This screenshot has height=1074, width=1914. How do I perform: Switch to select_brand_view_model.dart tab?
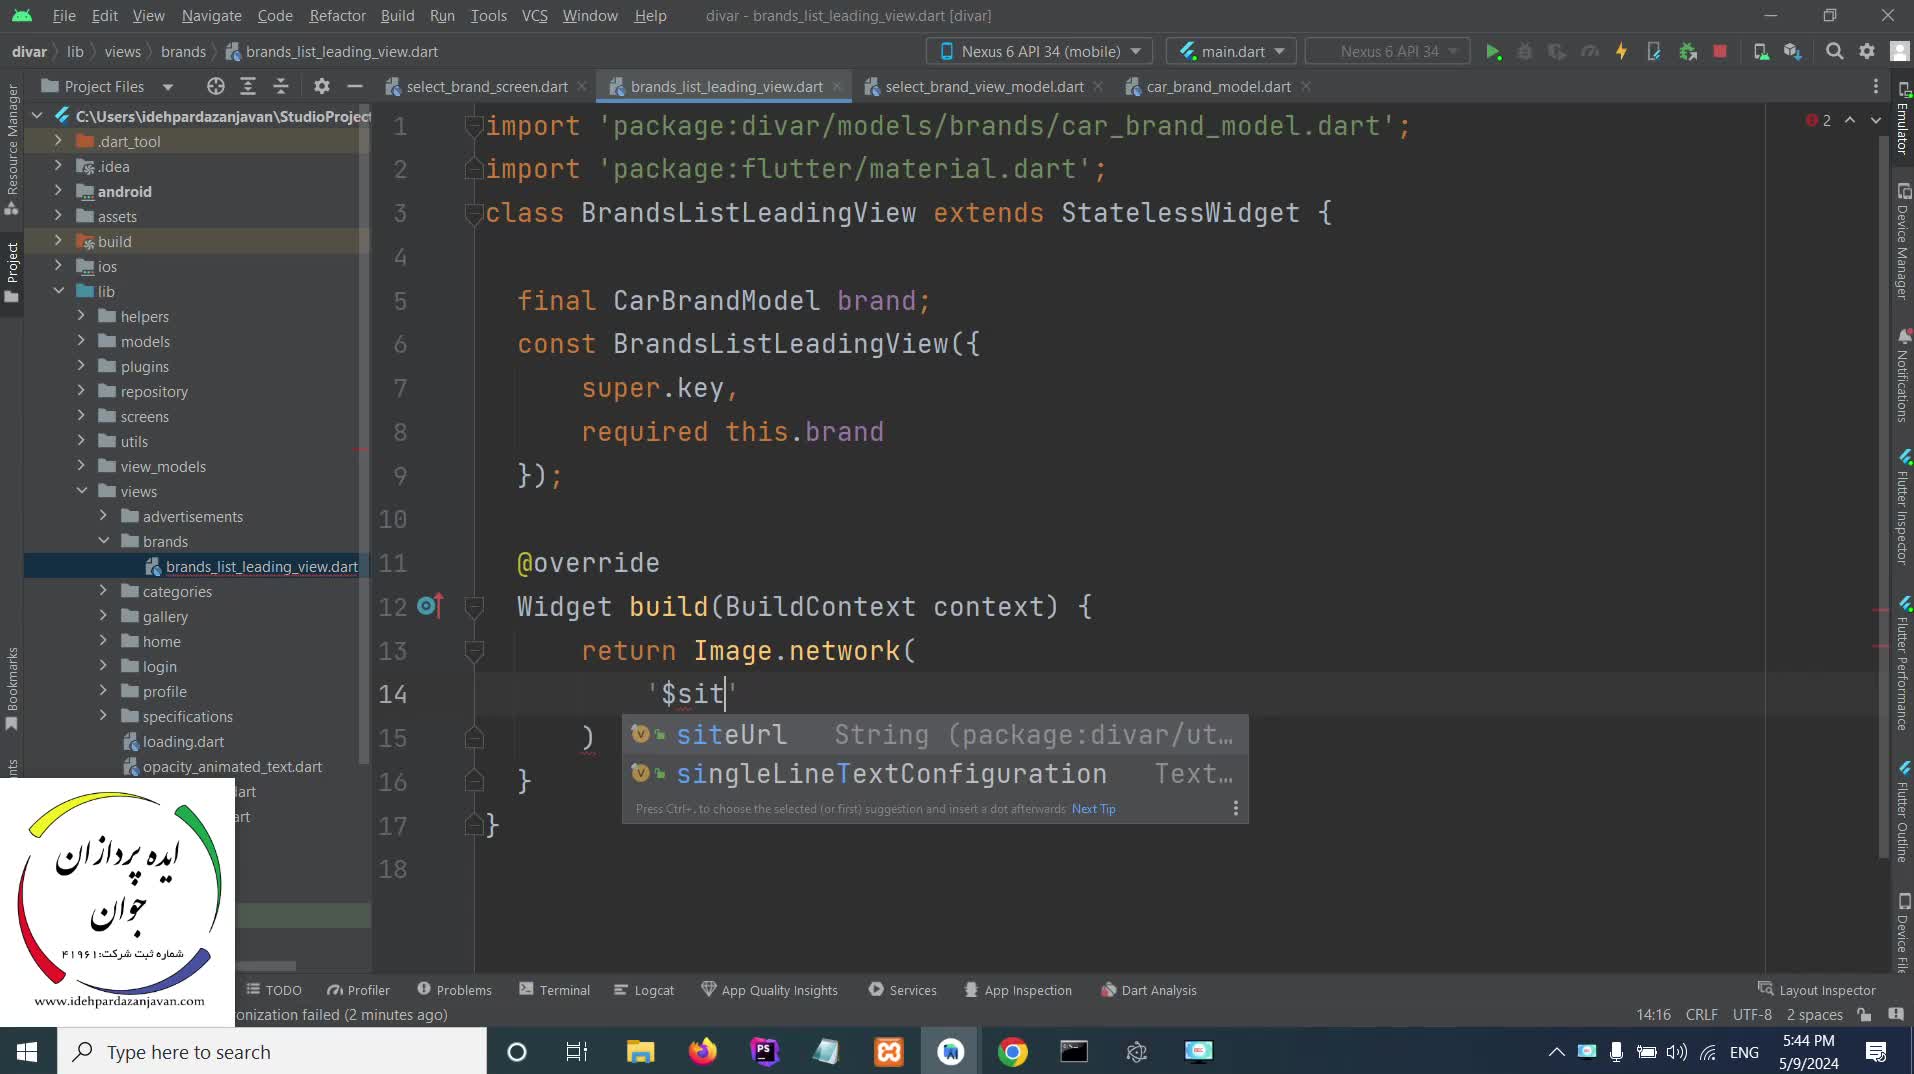point(983,87)
